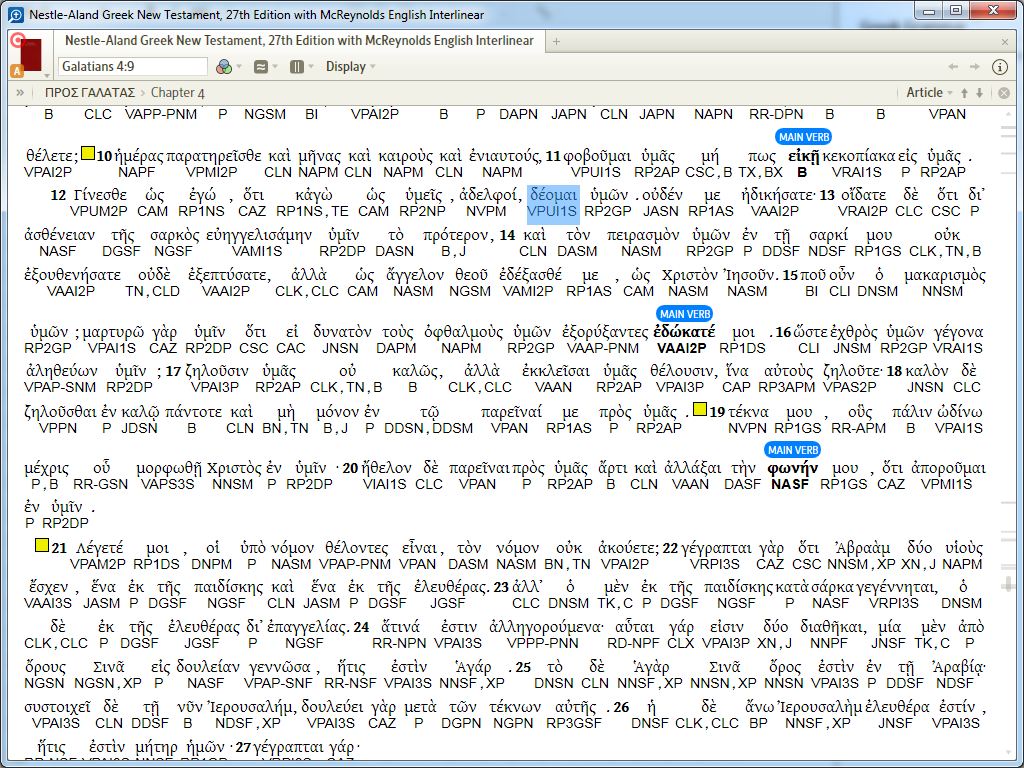Click the locator bar close icon
This screenshot has height=768, width=1024.
click(x=1004, y=93)
